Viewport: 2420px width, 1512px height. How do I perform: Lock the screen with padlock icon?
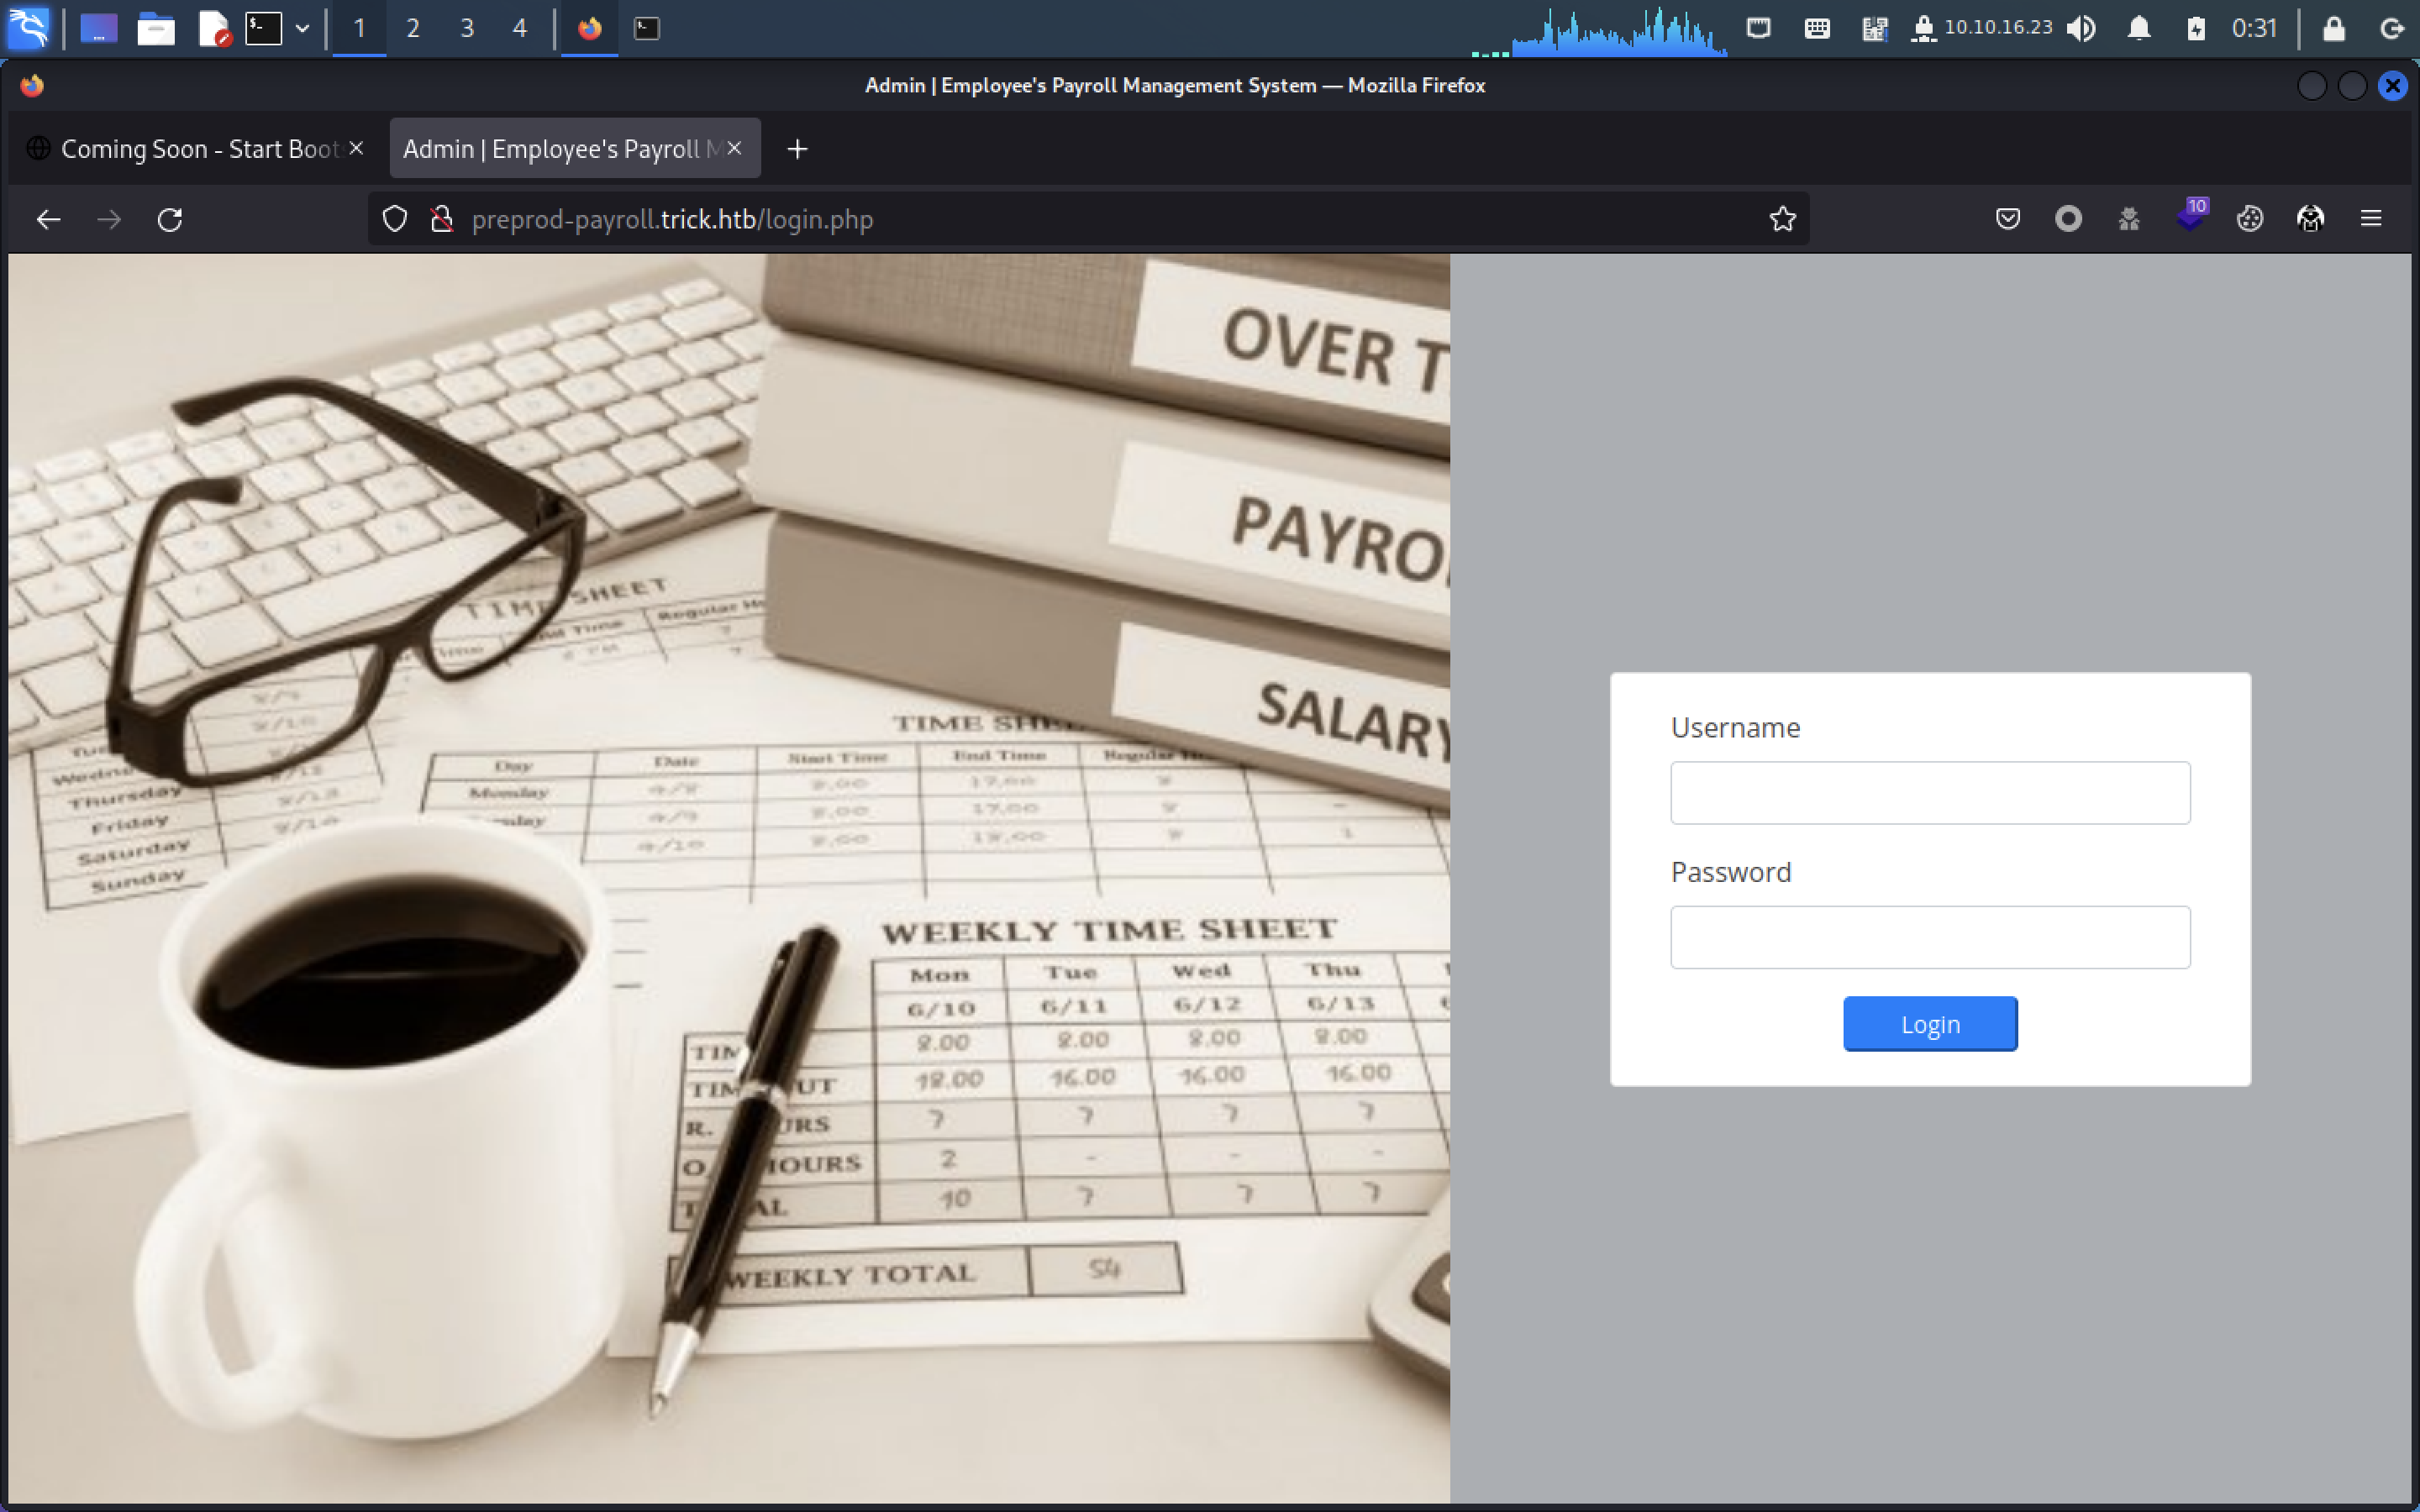[2334, 28]
